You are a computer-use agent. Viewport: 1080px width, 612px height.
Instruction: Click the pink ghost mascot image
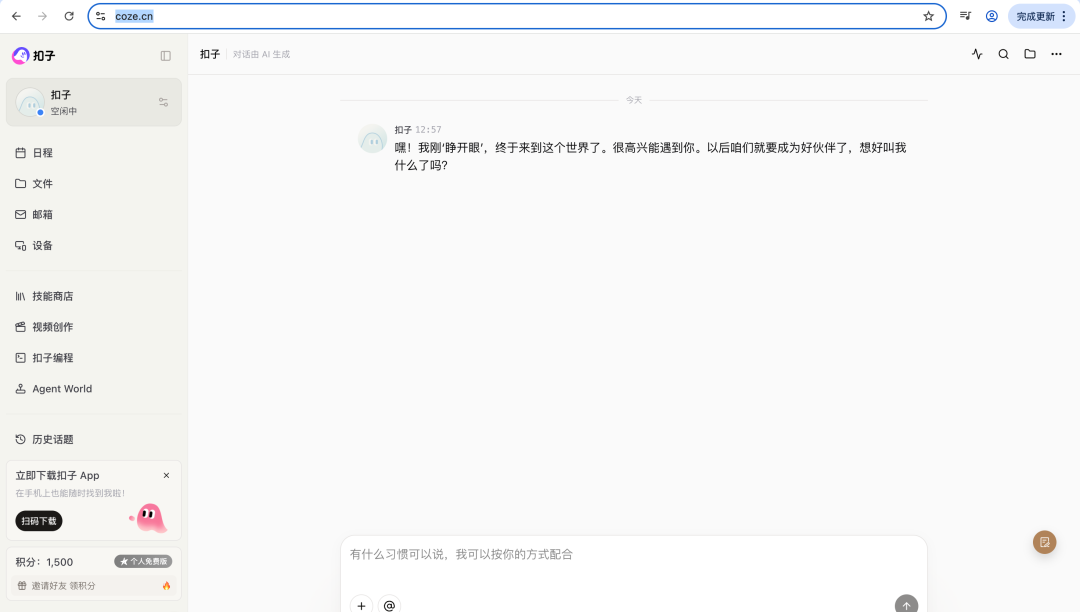[149, 518]
